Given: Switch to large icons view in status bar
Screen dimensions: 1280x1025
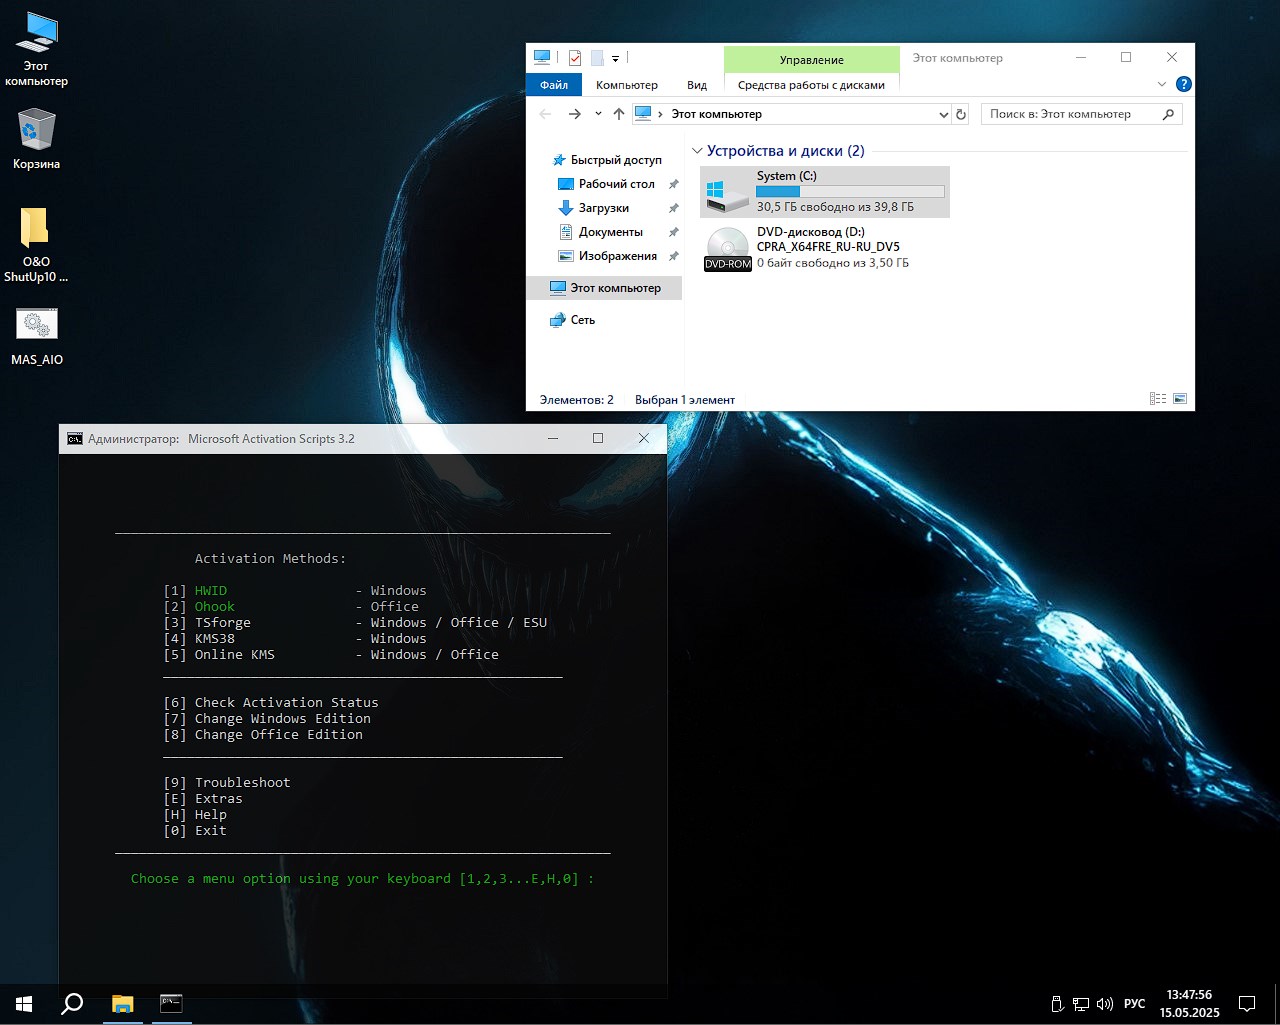Looking at the screenshot, I should (x=1180, y=399).
